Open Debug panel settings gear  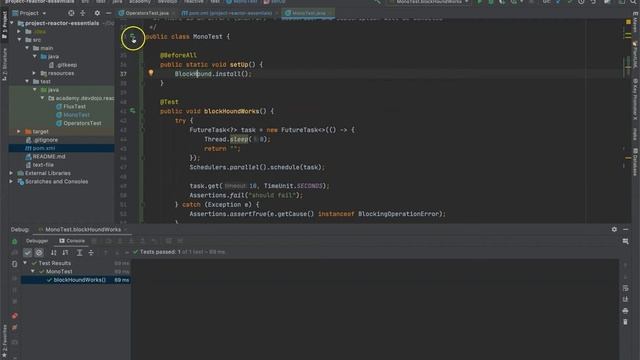(614, 229)
